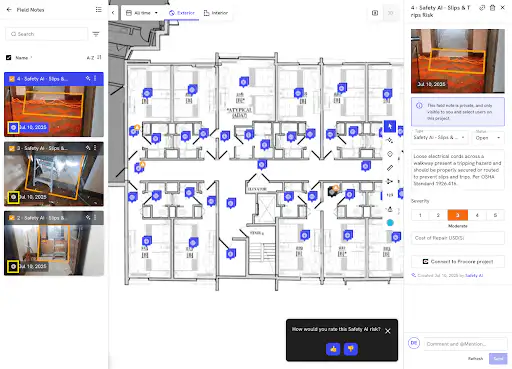512x369 pixels.
Task: Click the Search field notes input
Action: [47, 34]
